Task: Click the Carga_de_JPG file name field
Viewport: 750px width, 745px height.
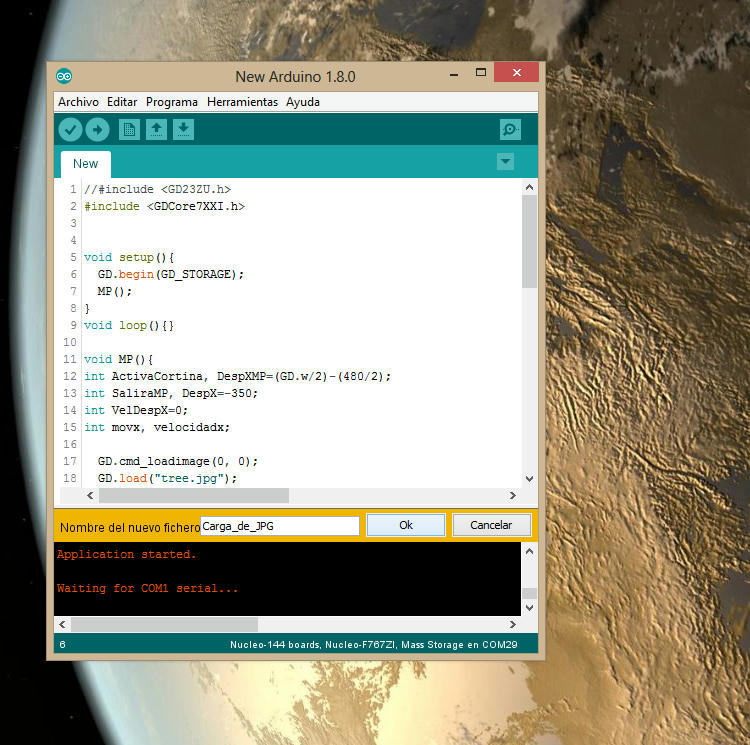Action: 280,526
